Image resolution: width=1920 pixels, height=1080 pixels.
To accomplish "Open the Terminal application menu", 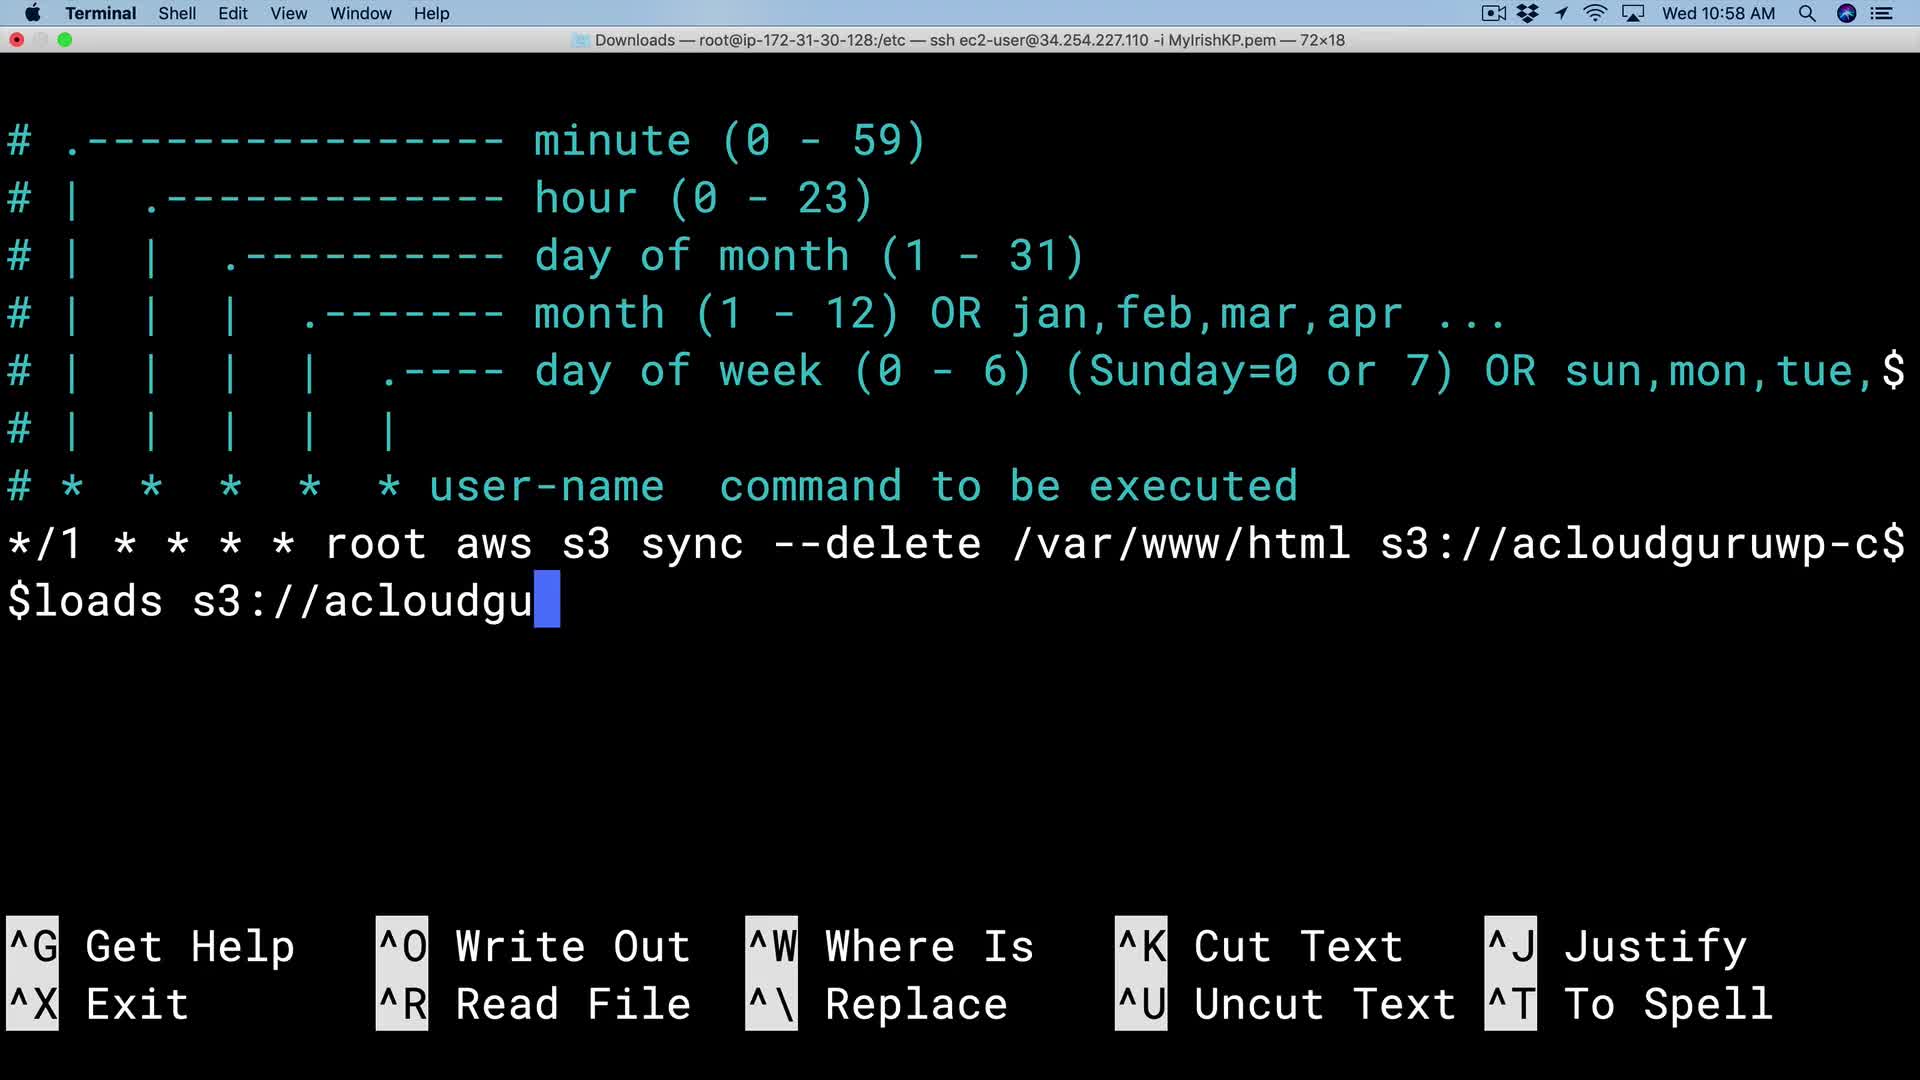I will 100,13.
